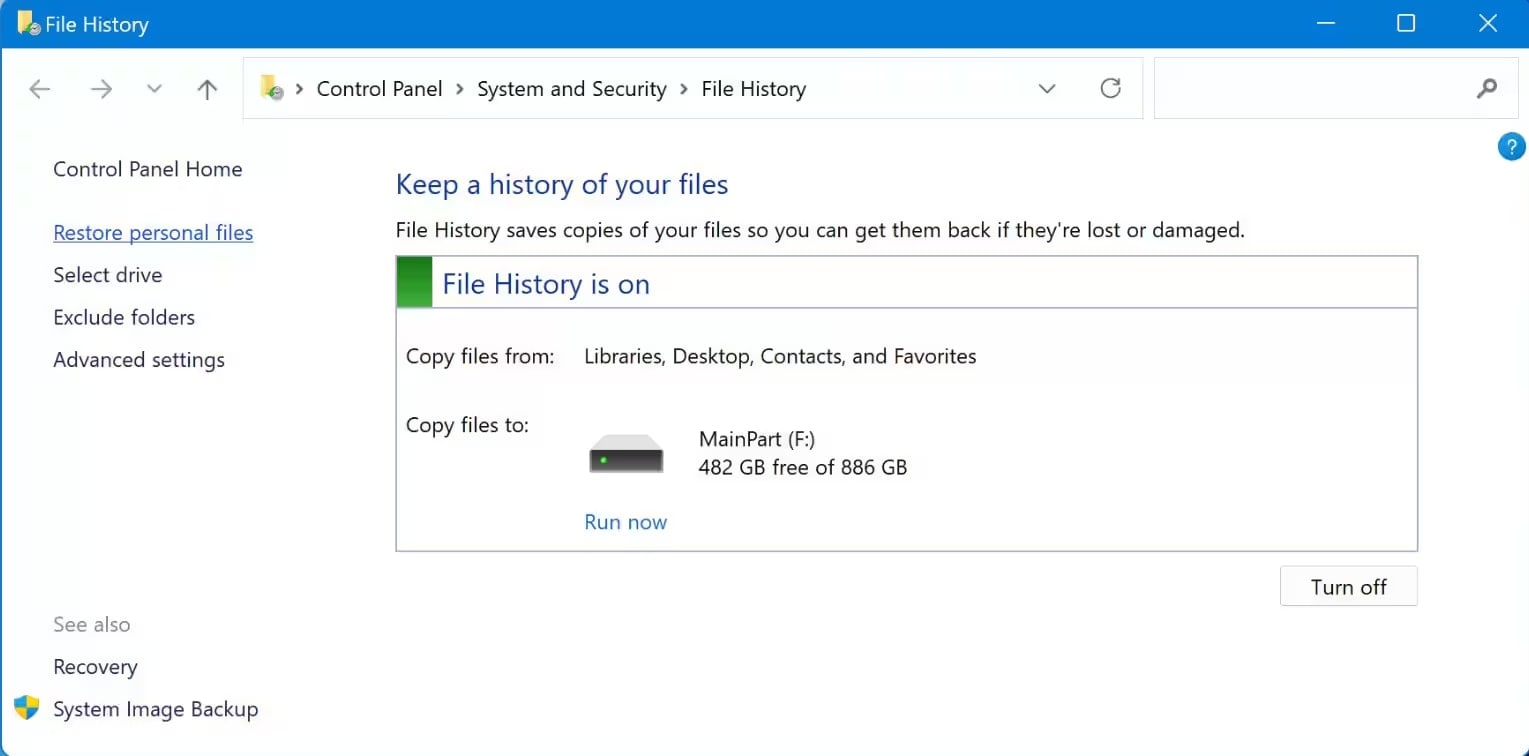The height and width of the screenshot is (756, 1529).
Task: Click the green File History status indicator
Action: tap(415, 283)
